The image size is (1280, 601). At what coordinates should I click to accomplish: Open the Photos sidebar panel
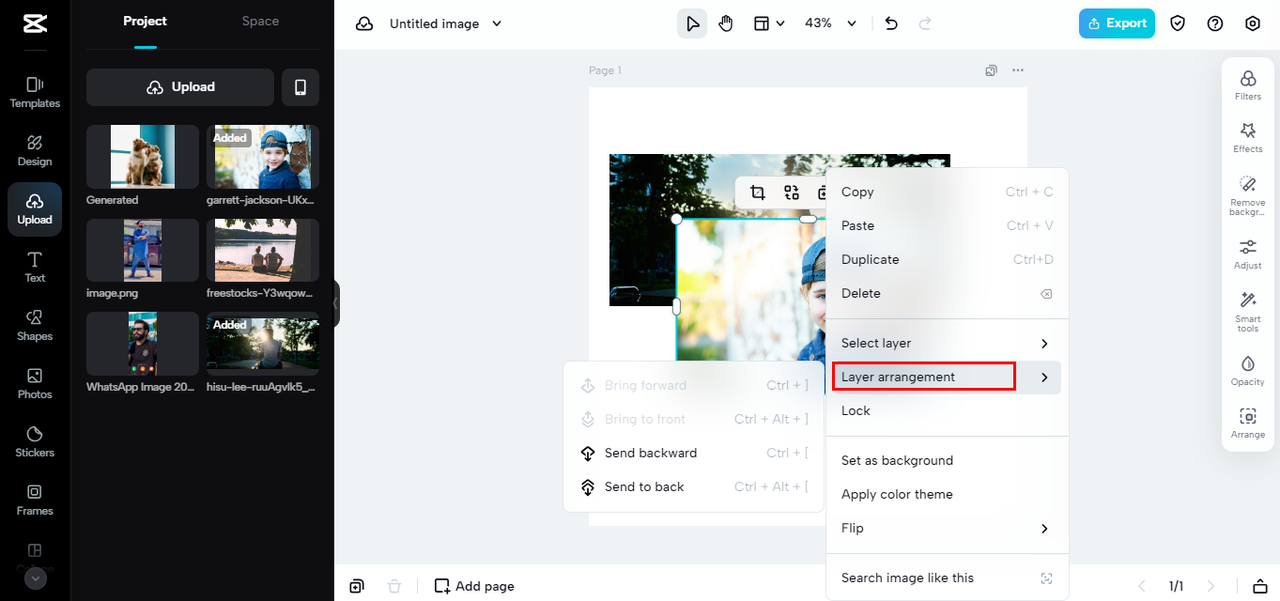35,383
